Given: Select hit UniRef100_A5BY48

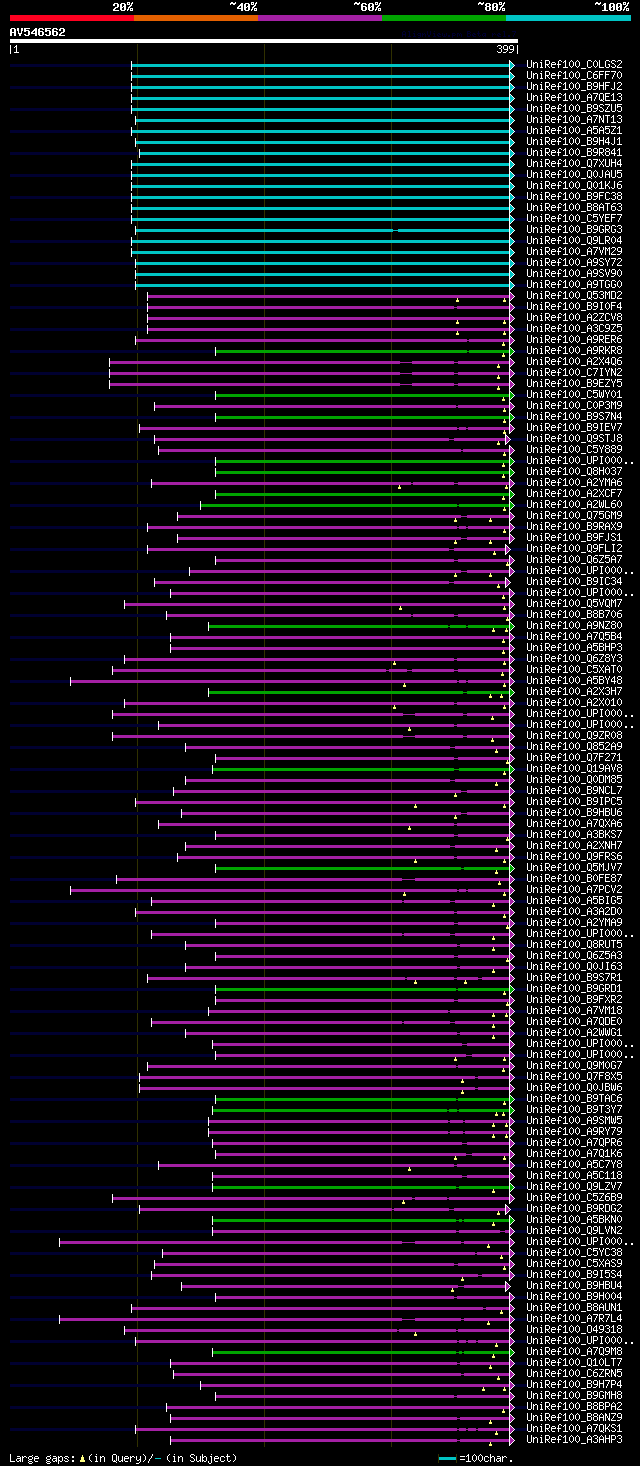Looking at the screenshot, I should 573,681.
